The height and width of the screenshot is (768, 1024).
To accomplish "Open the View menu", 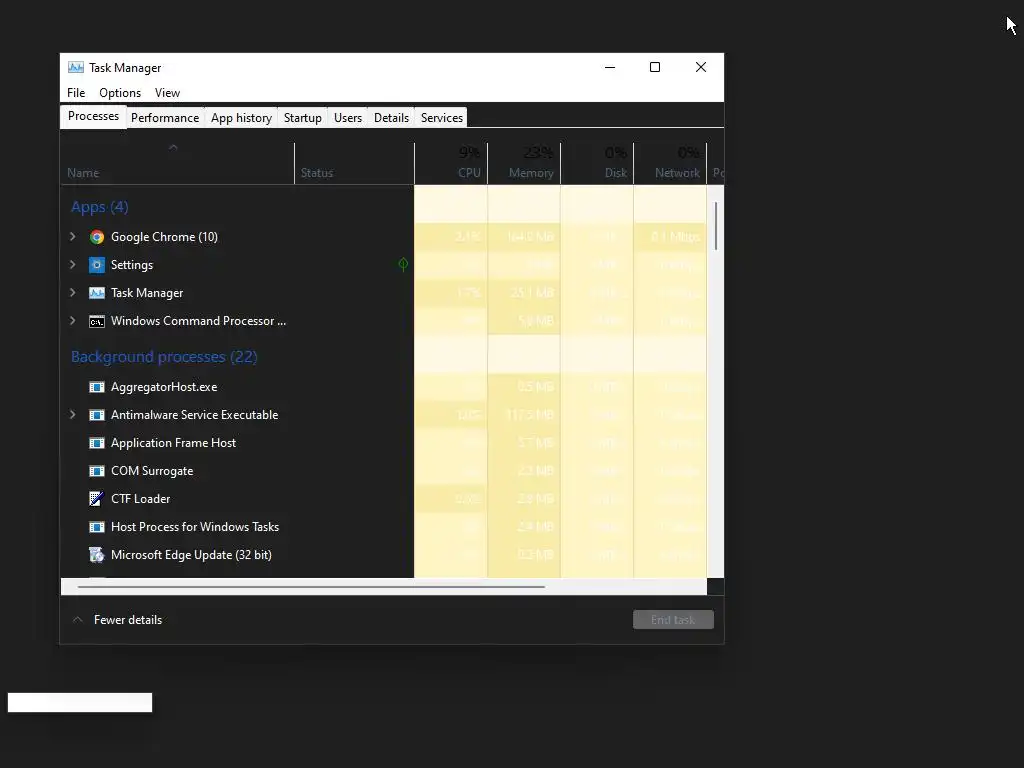I will [x=167, y=93].
